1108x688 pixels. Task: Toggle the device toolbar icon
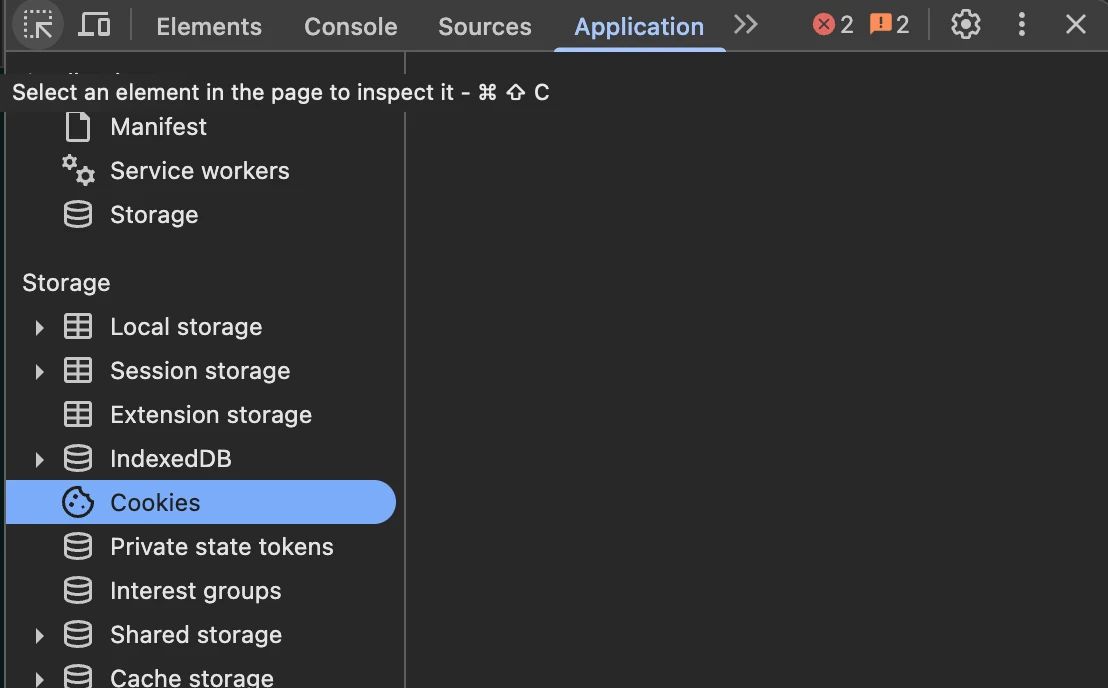coord(95,25)
